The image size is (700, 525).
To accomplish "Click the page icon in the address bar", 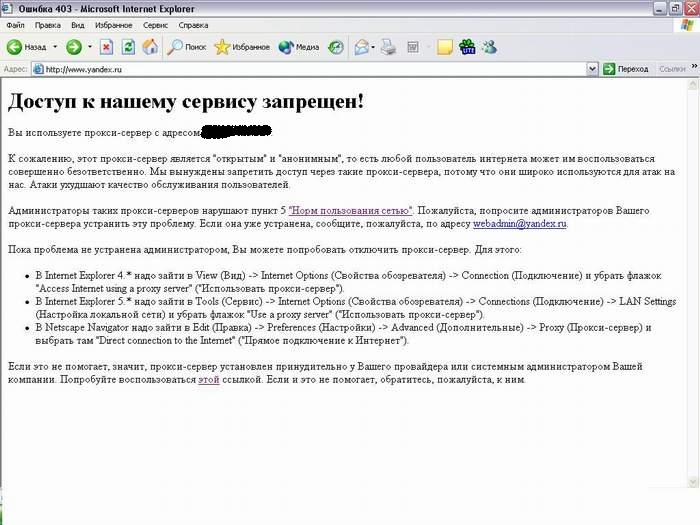I will [x=38, y=69].
